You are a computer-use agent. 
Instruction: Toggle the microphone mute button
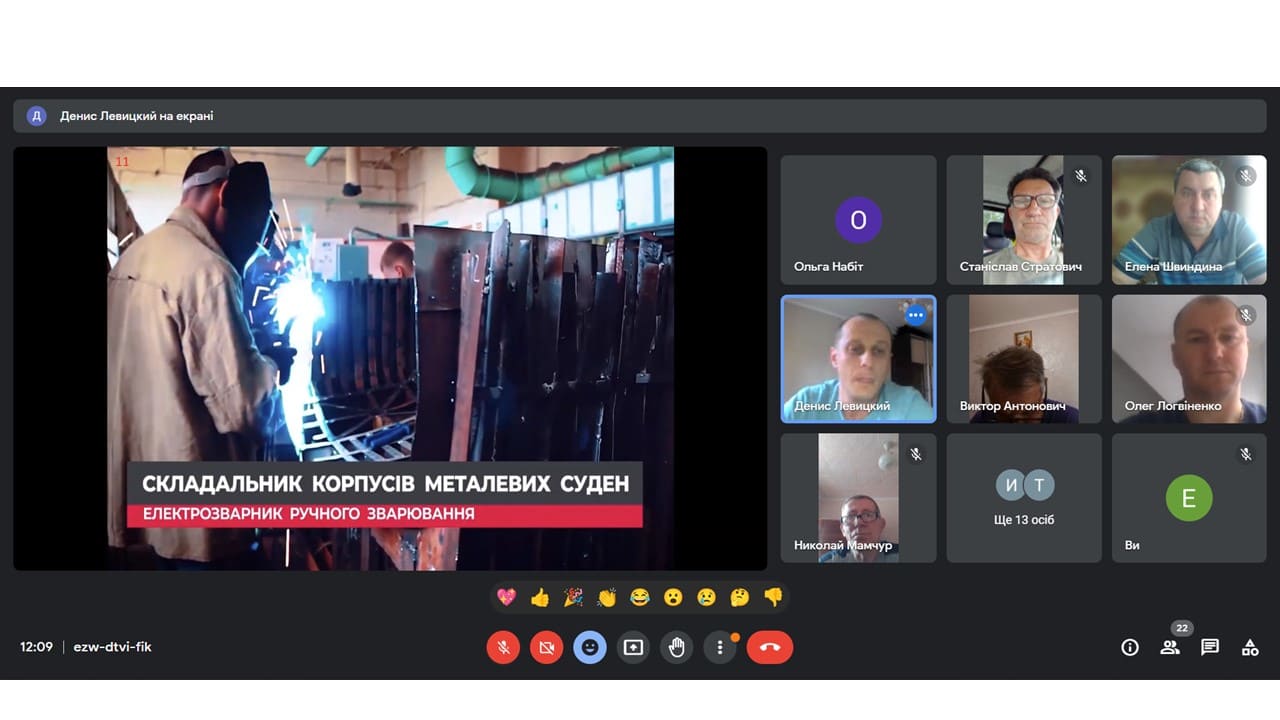tap(504, 647)
